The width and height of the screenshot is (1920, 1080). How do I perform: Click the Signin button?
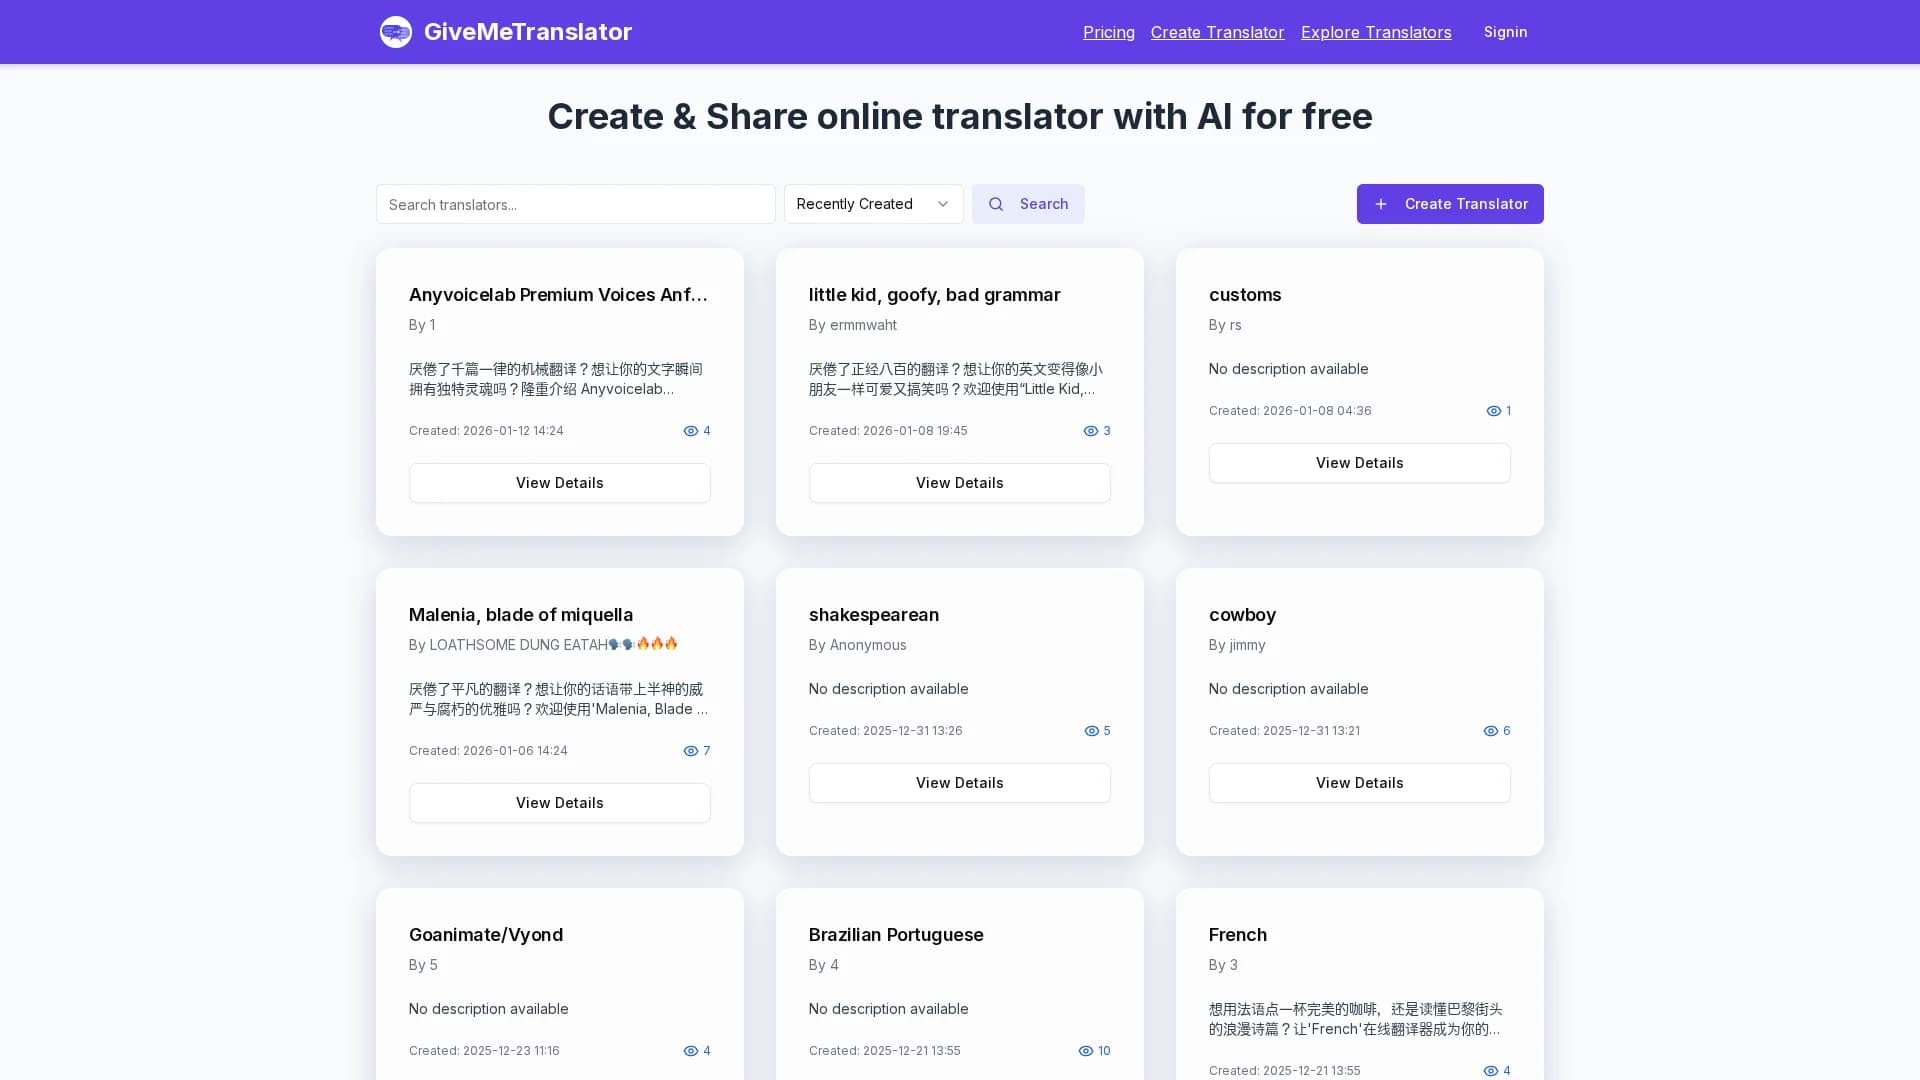(1505, 32)
